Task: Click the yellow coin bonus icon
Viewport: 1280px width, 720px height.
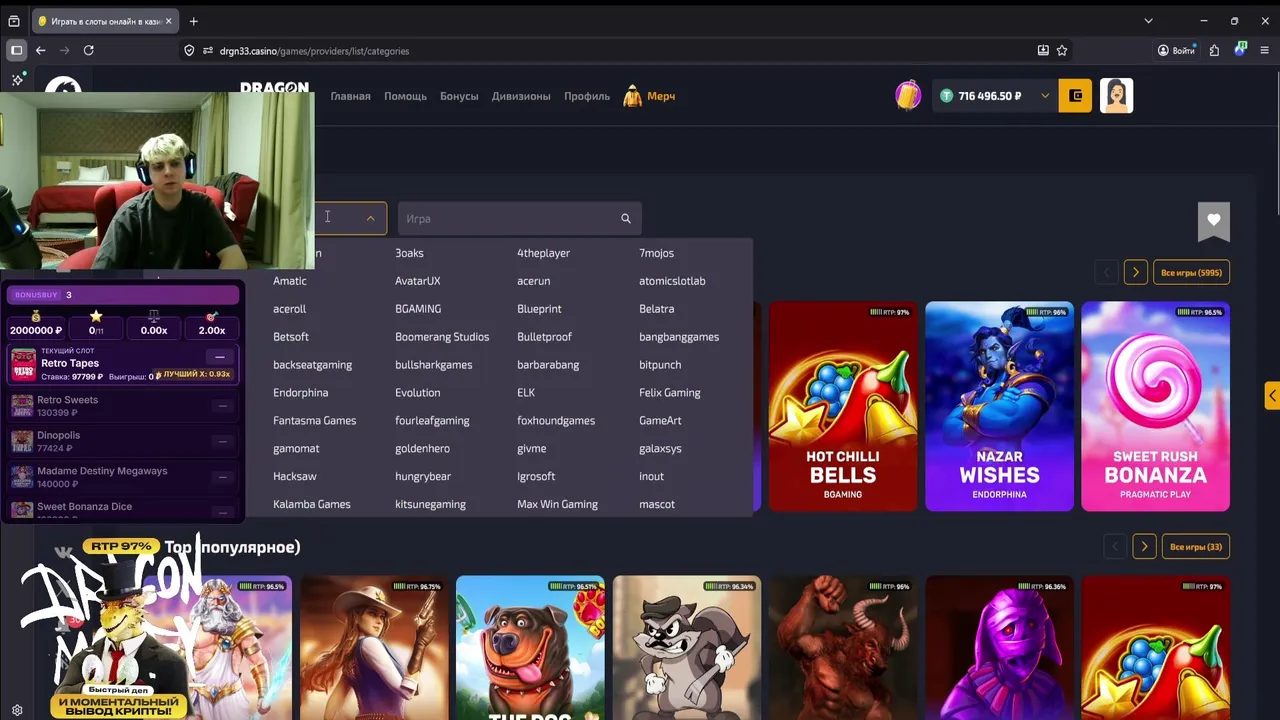Action: (908, 95)
